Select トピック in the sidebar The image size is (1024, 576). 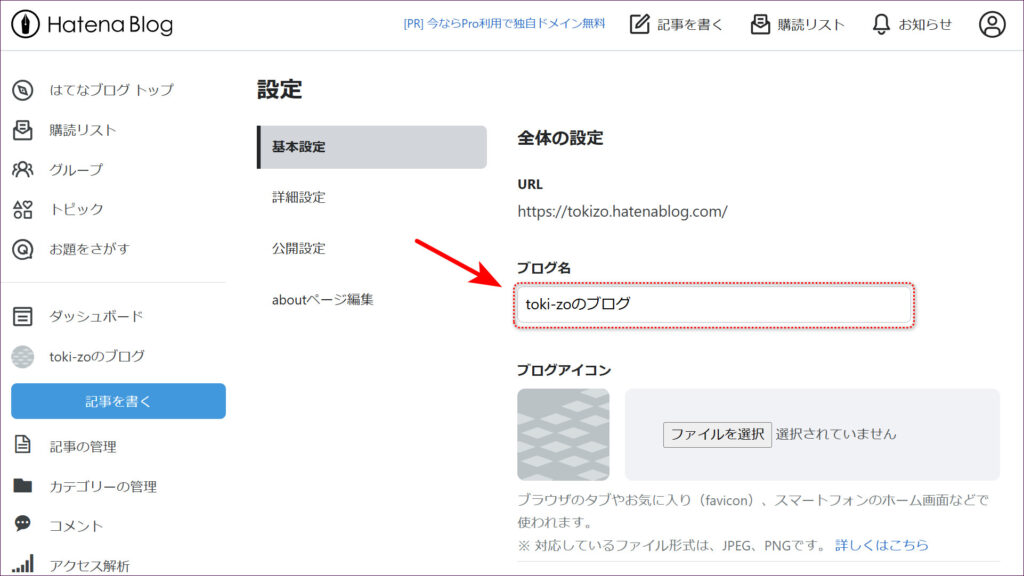pyautogui.click(x=76, y=209)
